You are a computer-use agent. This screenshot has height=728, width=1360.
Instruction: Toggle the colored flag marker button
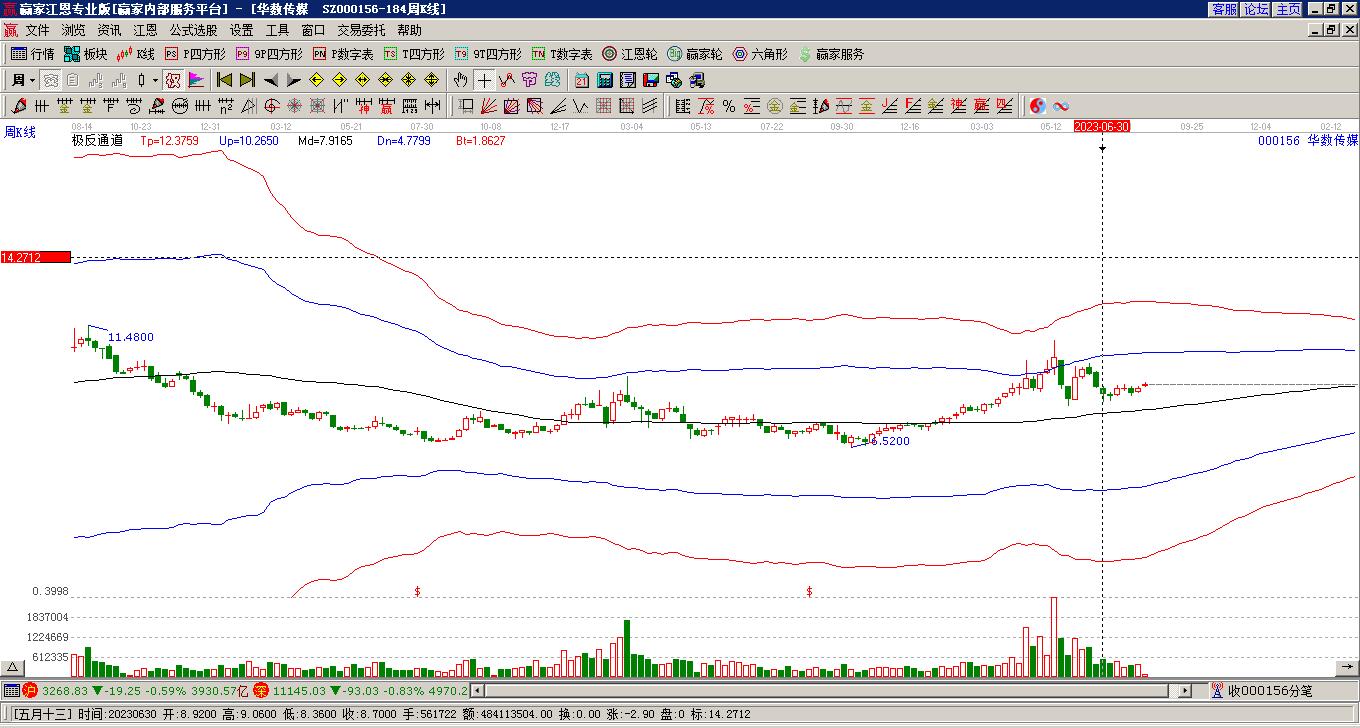point(196,80)
